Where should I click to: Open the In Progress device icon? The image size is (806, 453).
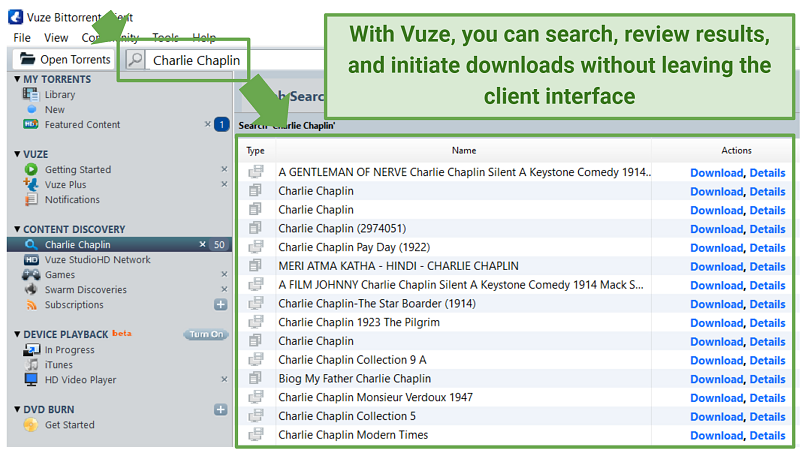pyautogui.click(x=31, y=350)
